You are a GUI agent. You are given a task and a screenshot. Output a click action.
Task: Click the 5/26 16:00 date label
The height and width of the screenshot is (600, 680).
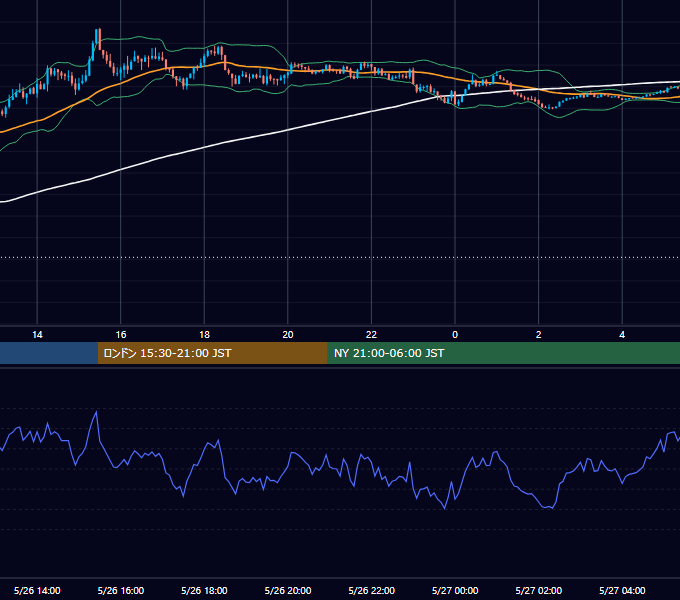point(121,590)
